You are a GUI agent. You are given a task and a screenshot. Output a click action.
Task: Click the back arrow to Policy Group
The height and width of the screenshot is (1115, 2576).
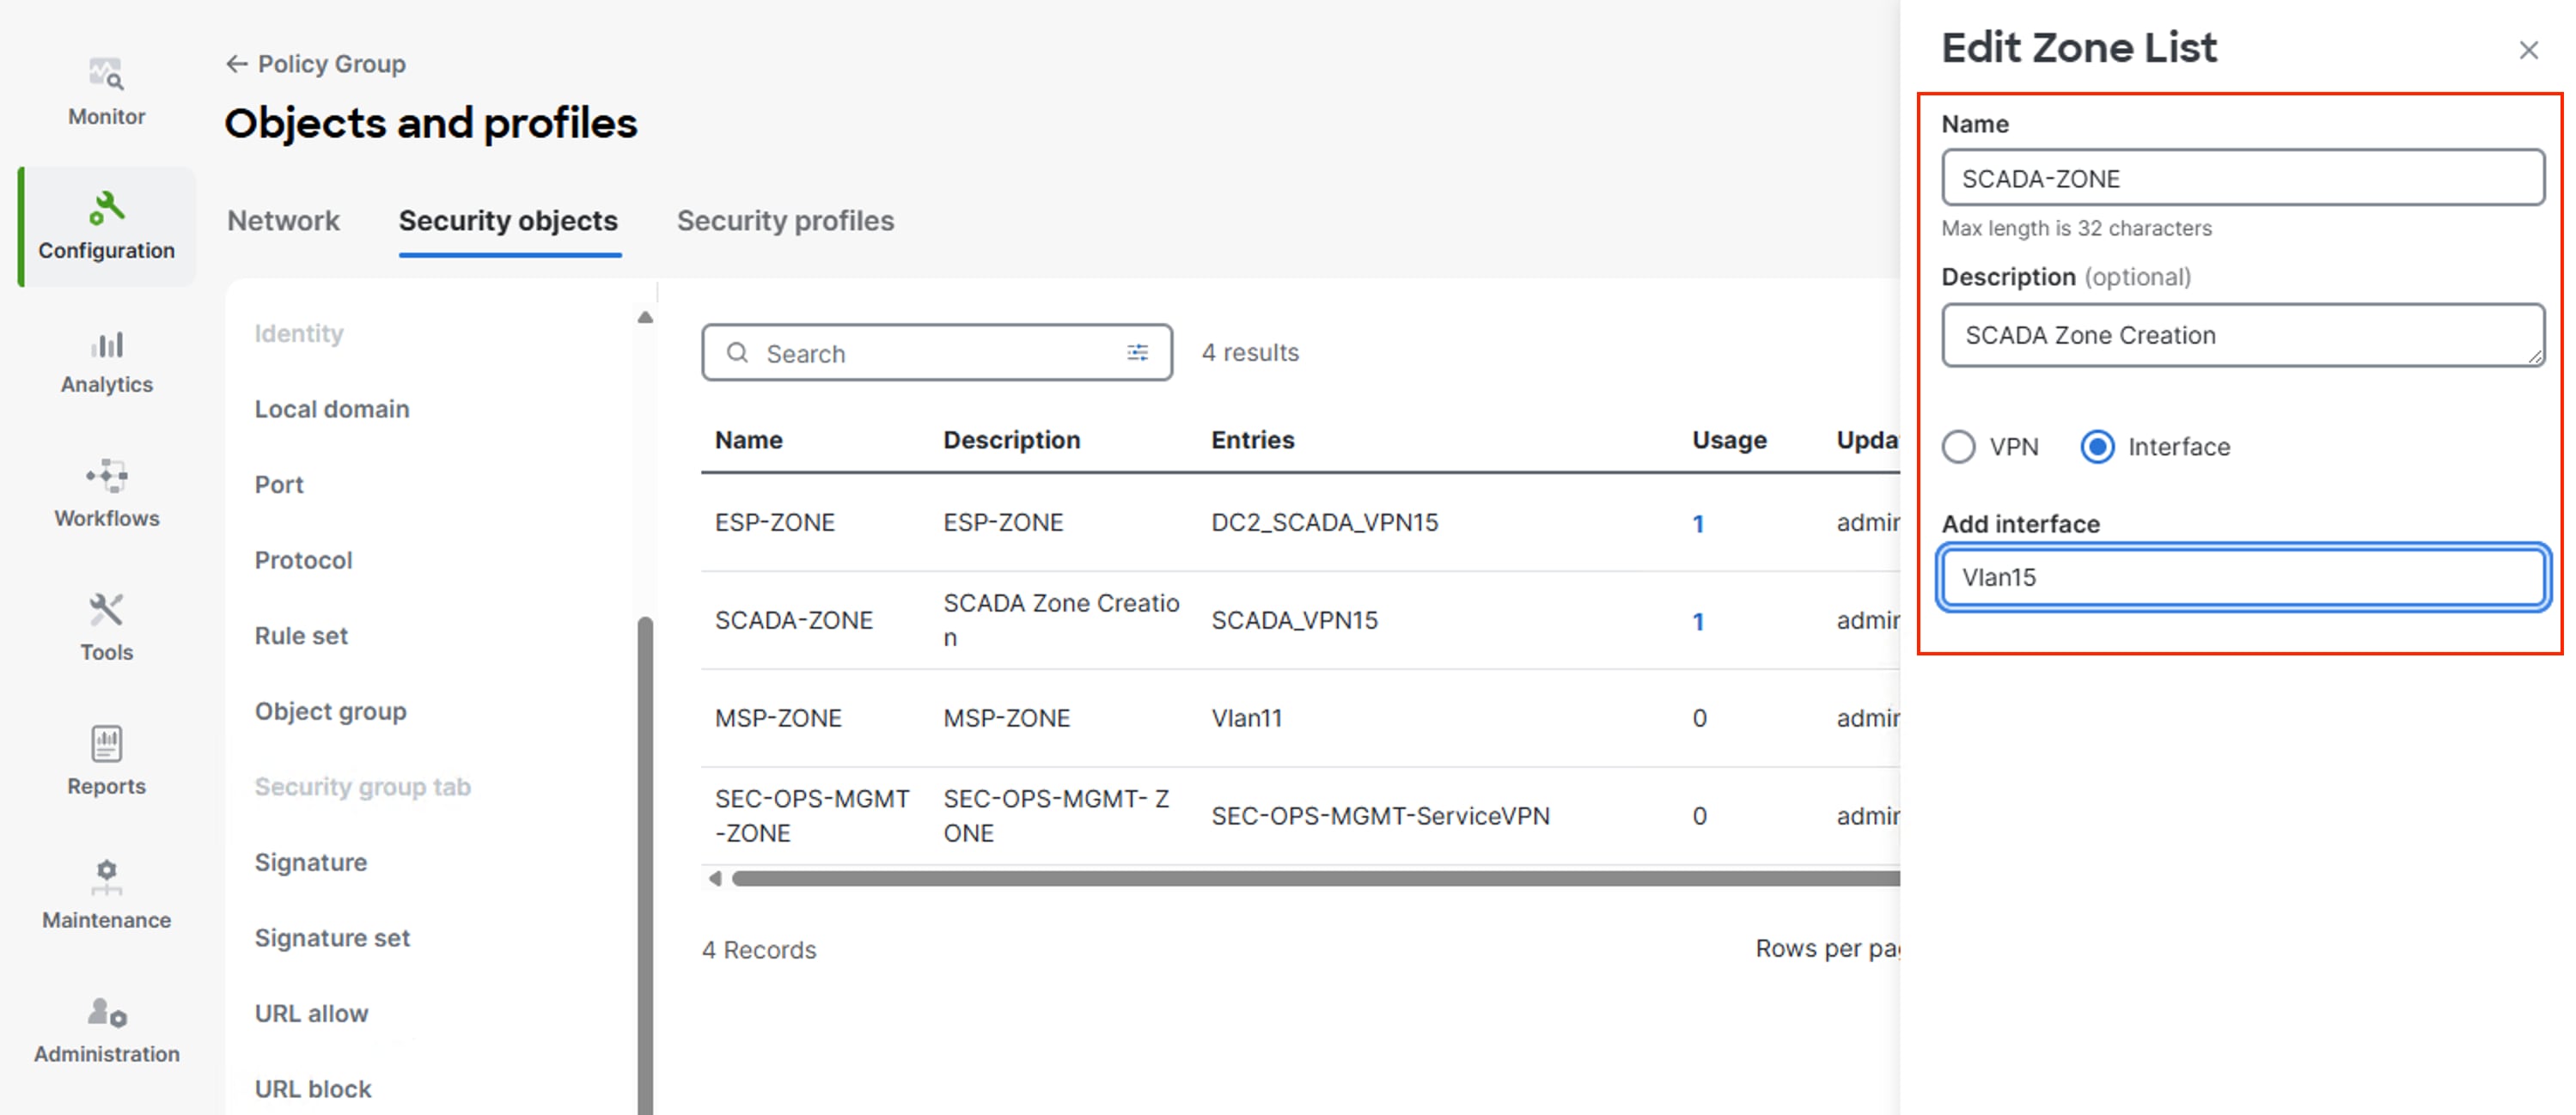pos(236,64)
